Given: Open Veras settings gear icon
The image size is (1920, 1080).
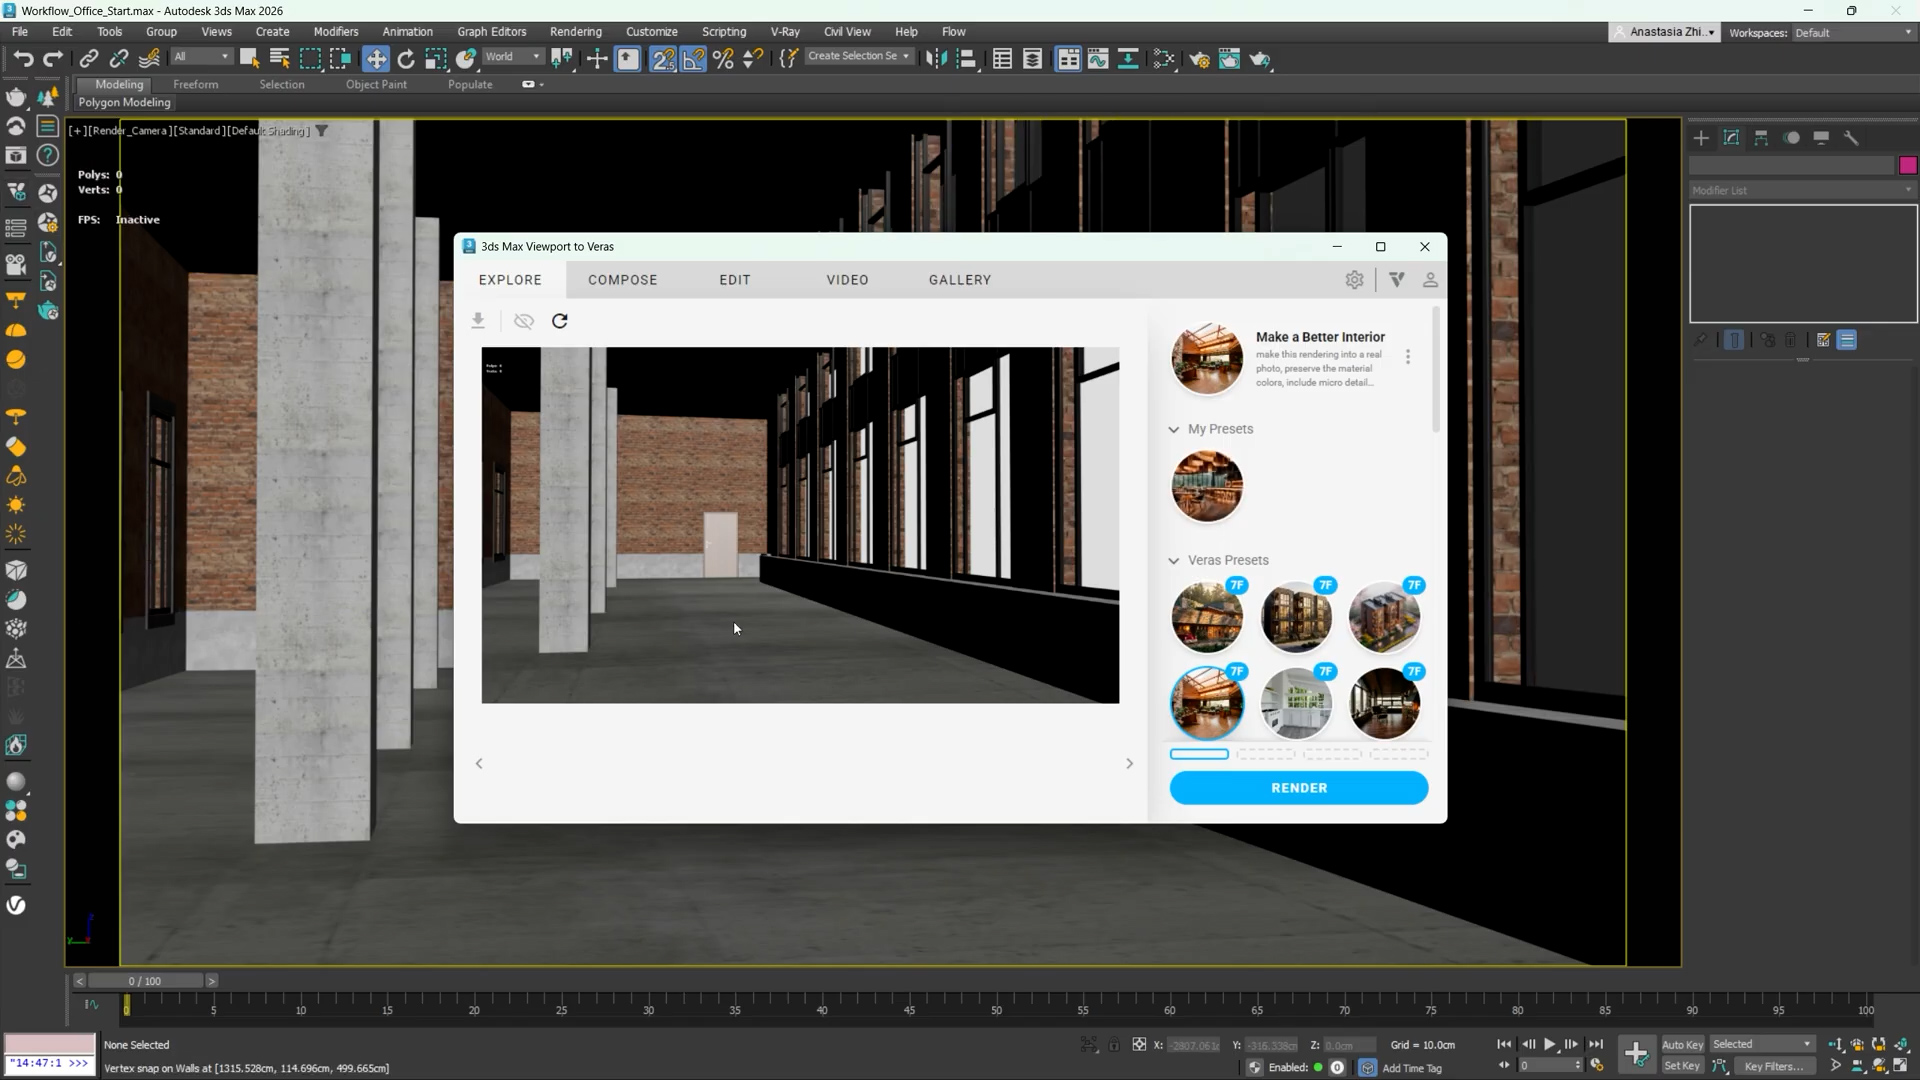Looking at the screenshot, I should tap(1354, 280).
